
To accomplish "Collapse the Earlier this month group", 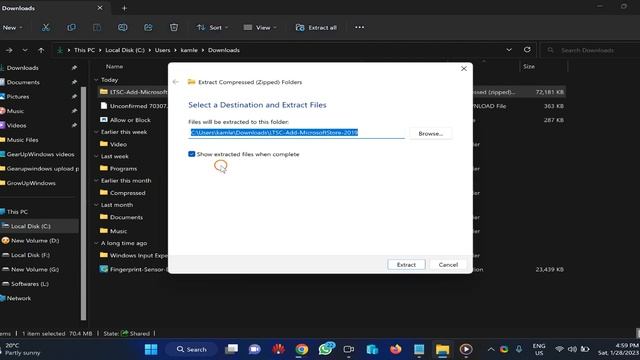I will point(96,180).
